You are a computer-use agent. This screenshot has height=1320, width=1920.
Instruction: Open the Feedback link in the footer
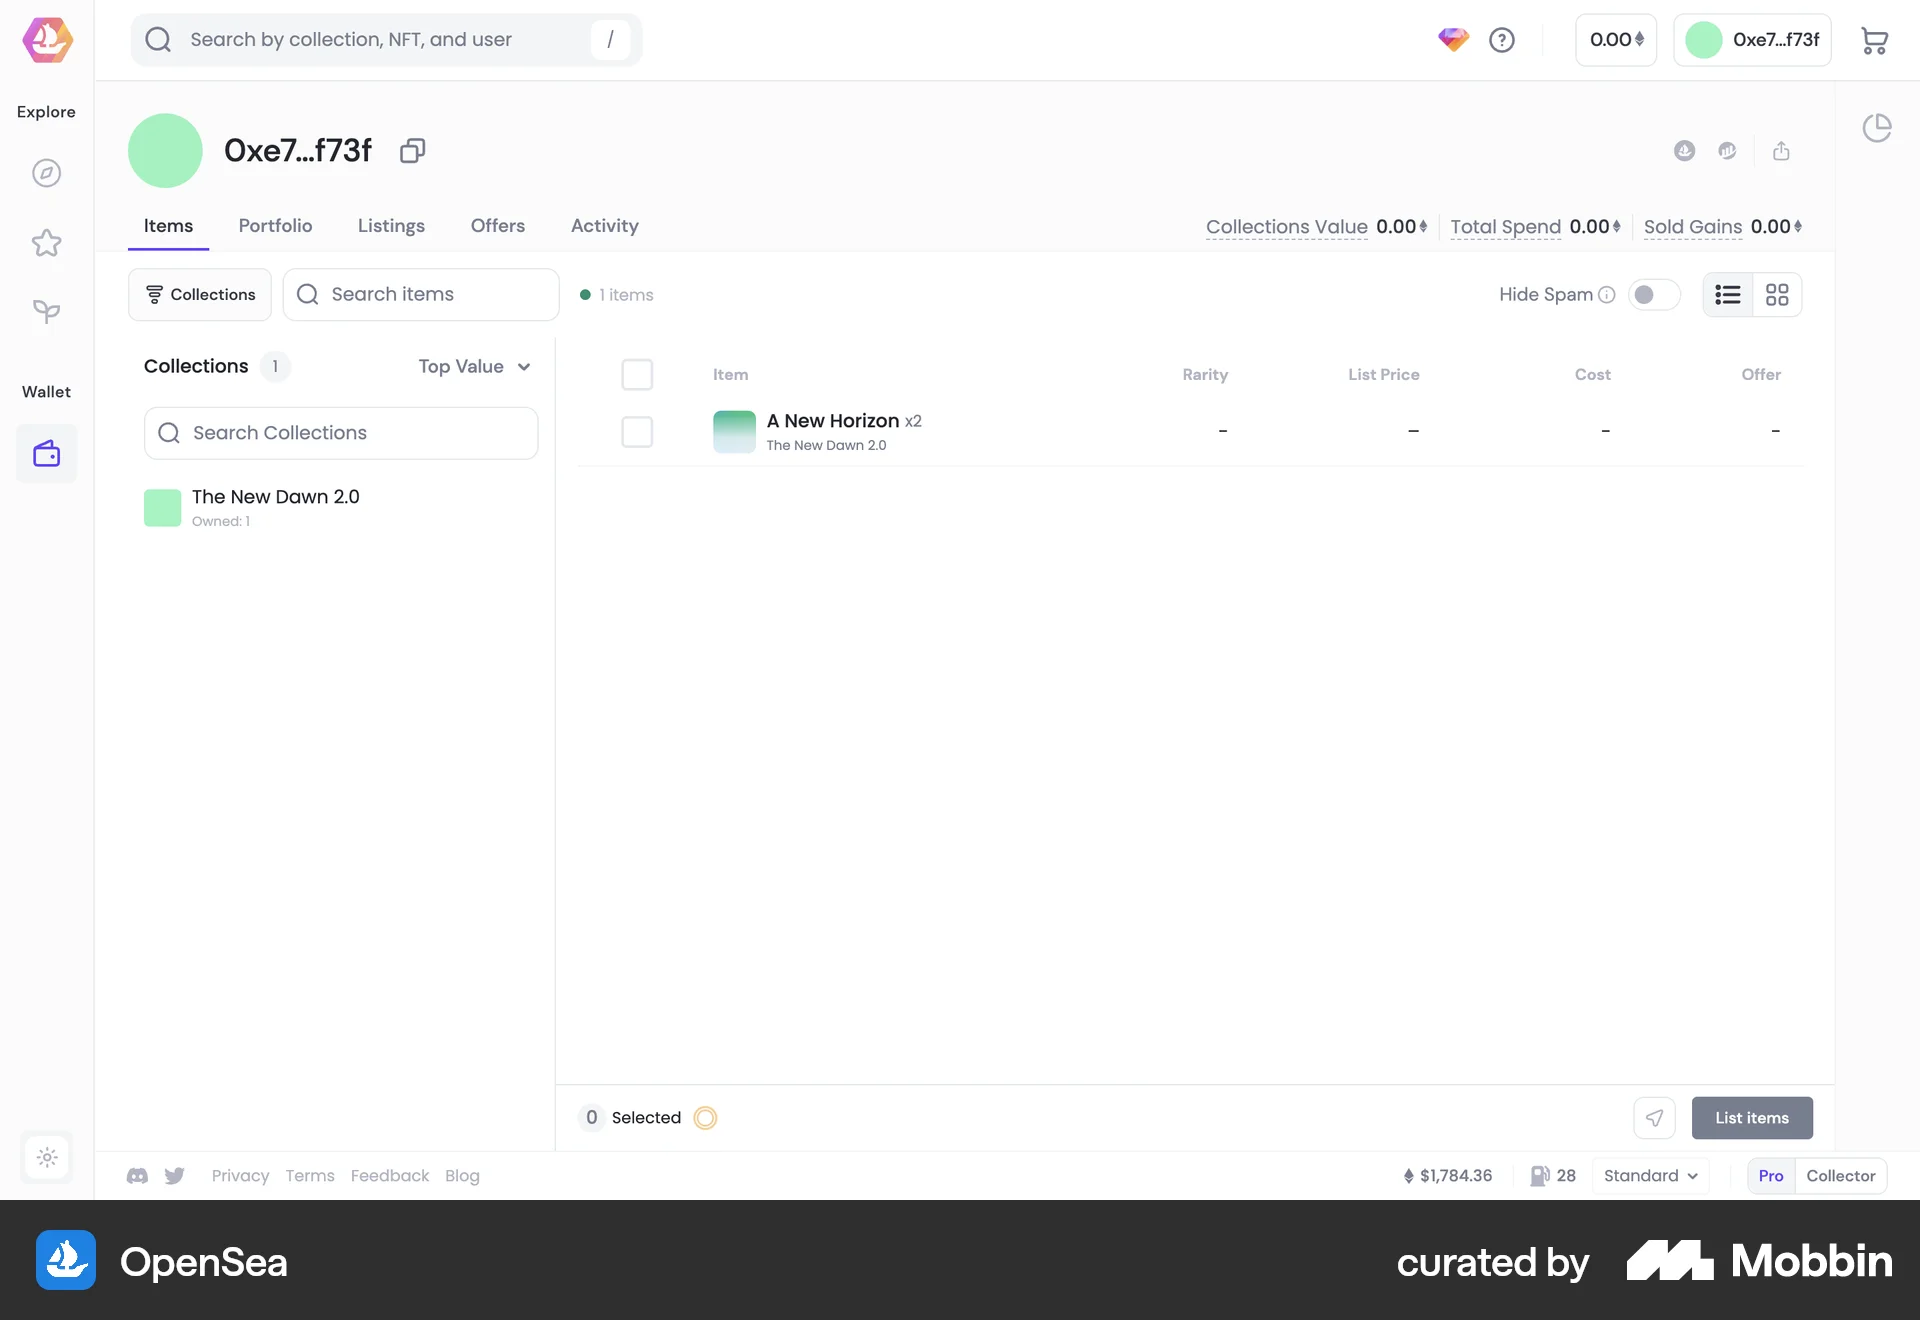click(389, 1175)
